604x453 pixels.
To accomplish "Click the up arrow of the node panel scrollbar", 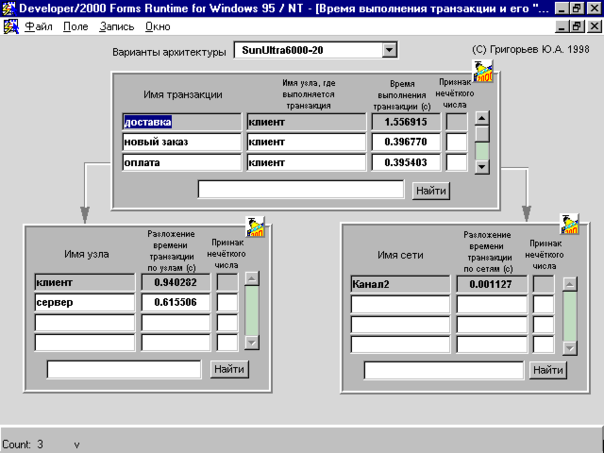I will point(252,279).
